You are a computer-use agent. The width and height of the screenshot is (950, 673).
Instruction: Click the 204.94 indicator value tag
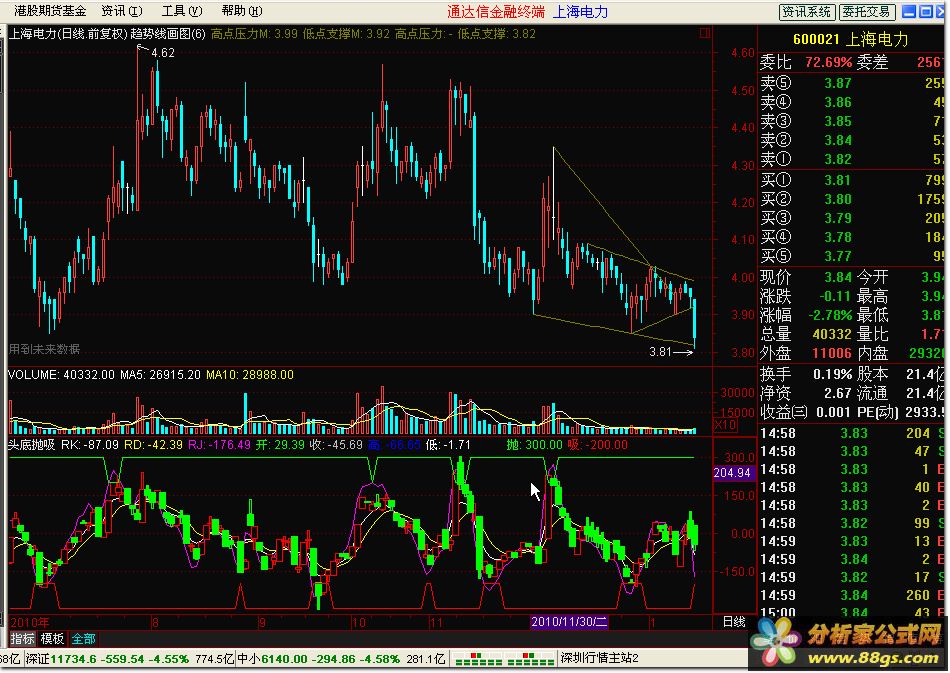click(x=732, y=472)
